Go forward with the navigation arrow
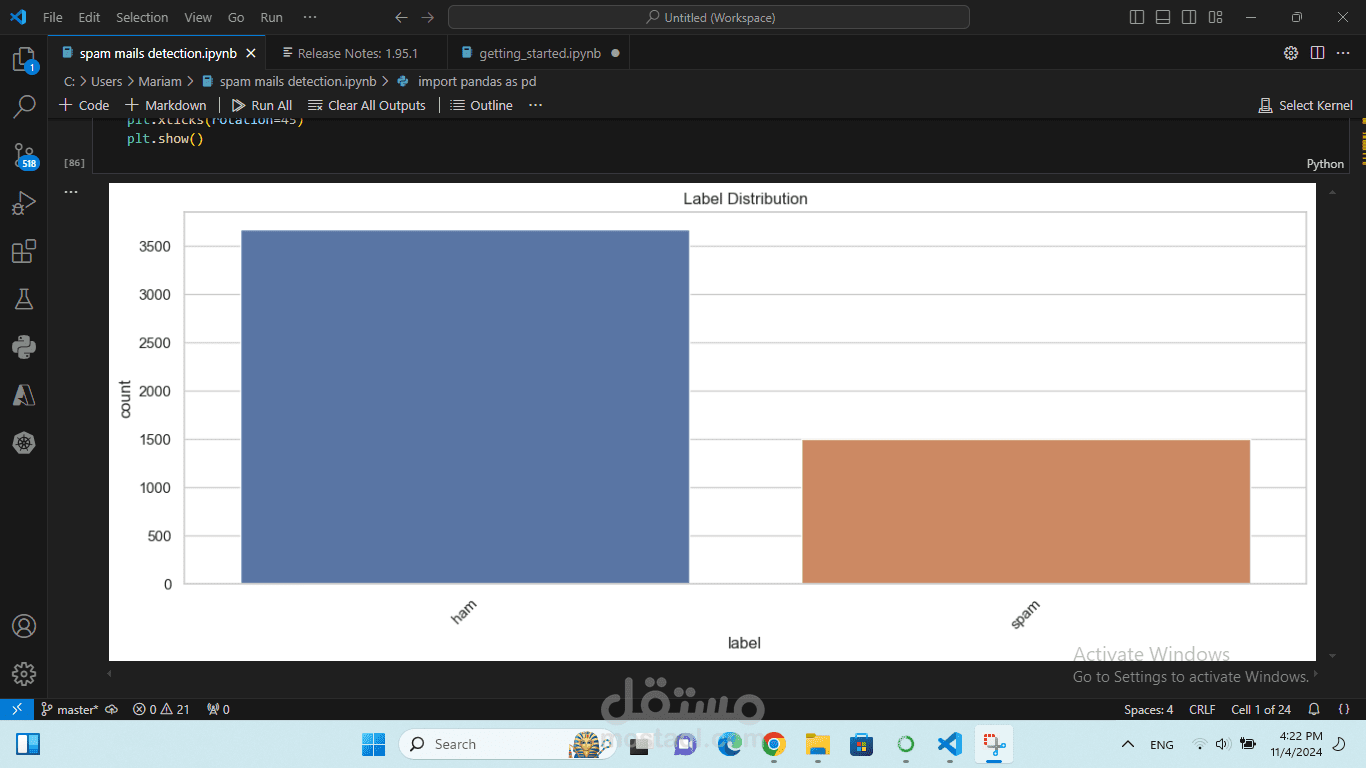The image size is (1366, 768). click(428, 17)
